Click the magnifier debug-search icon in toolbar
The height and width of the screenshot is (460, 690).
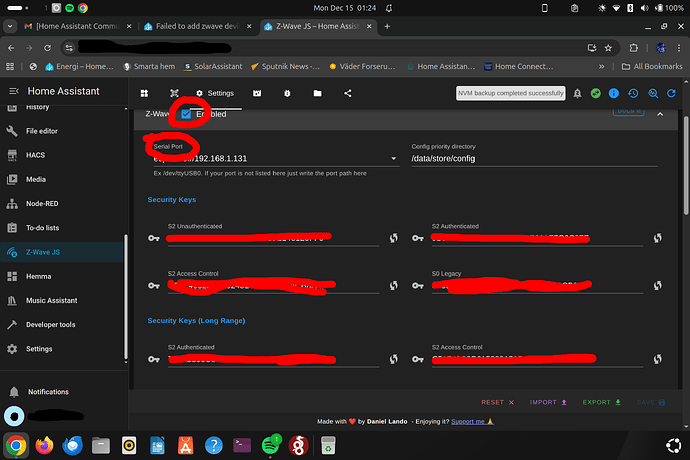tap(653, 93)
